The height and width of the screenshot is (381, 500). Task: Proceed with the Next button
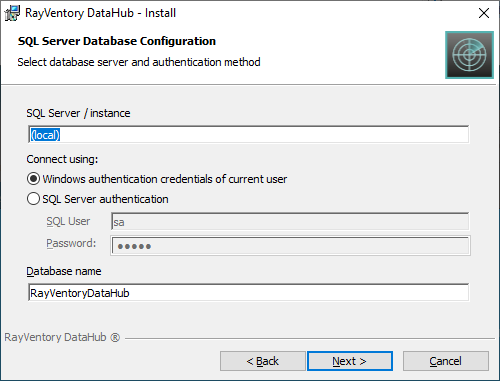pos(350,361)
